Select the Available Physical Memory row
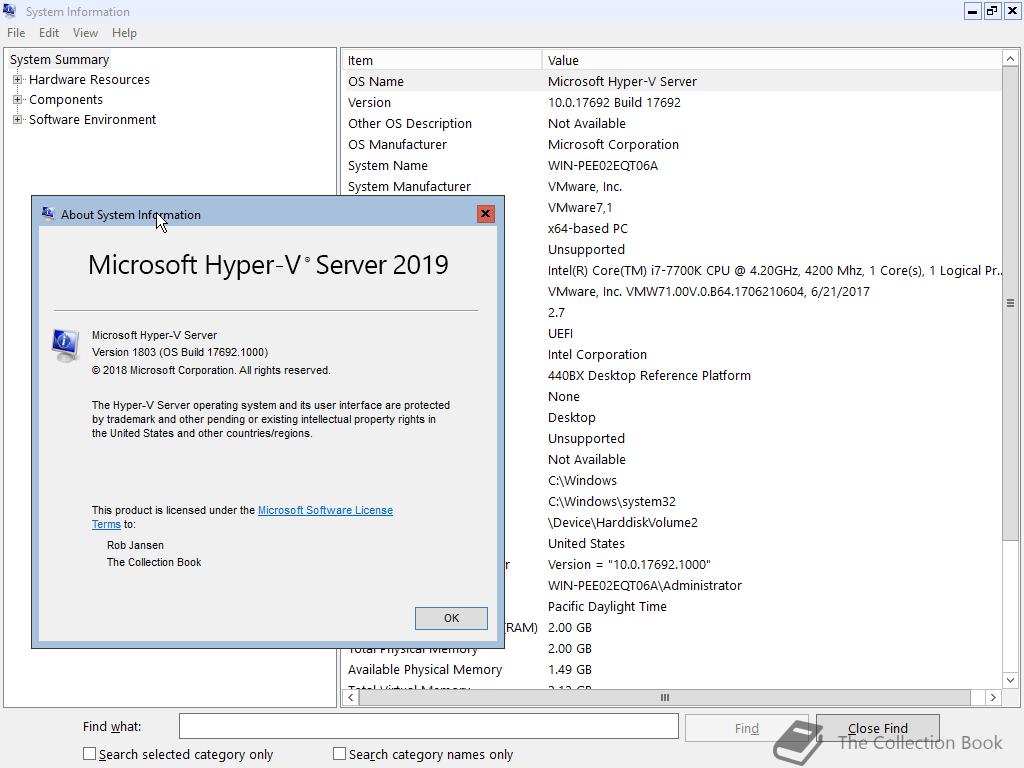This screenshot has height=768, width=1024. pyautogui.click(x=671, y=669)
